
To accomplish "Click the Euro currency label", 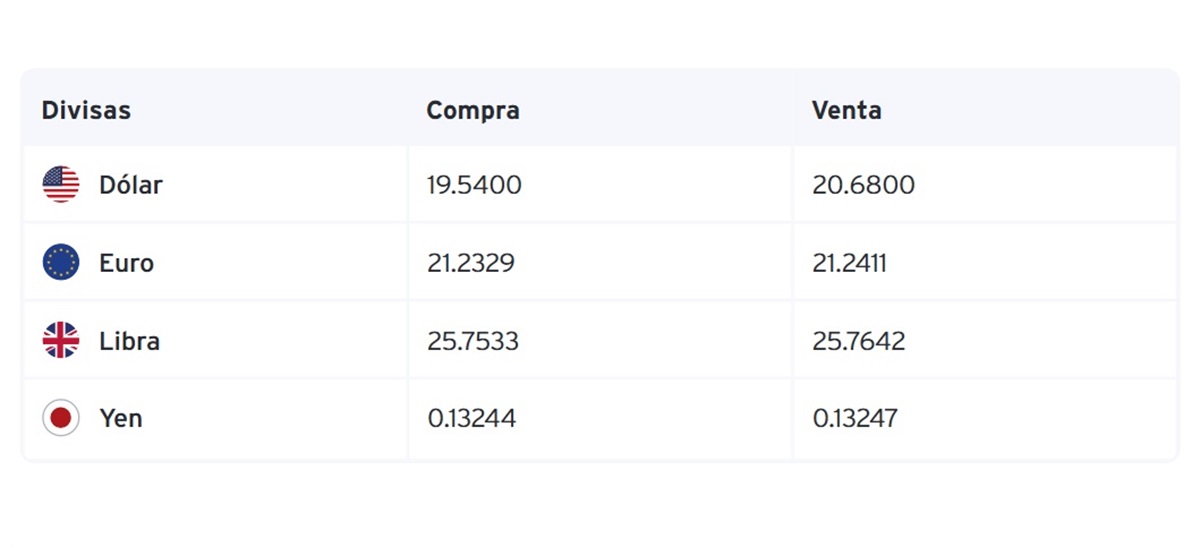I will [127, 263].
